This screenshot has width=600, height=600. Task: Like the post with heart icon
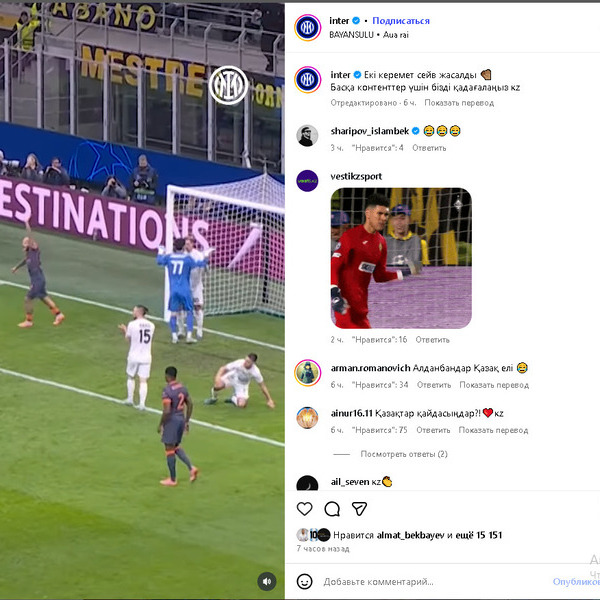click(x=305, y=509)
